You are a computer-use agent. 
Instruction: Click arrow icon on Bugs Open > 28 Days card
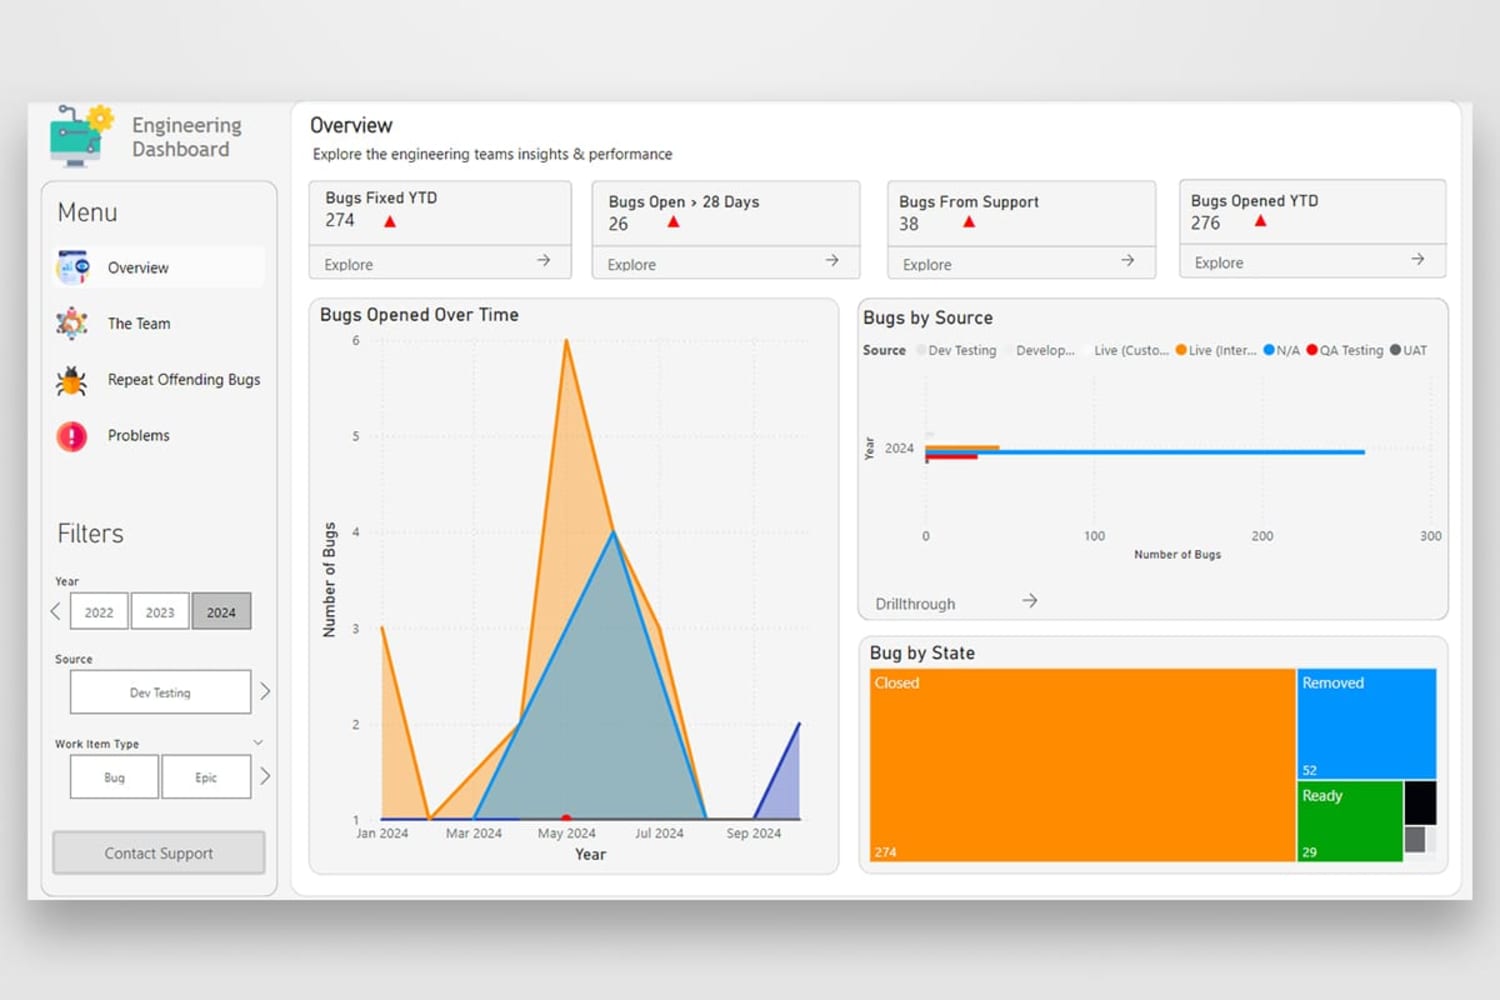point(832,260)
